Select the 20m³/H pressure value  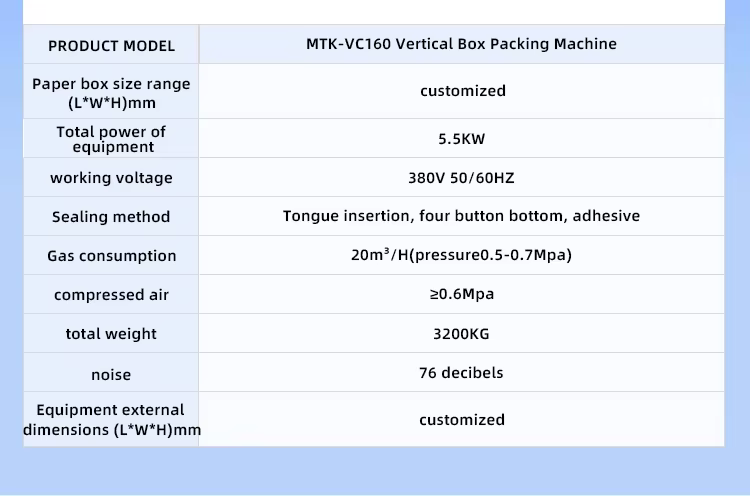[461, 255]
